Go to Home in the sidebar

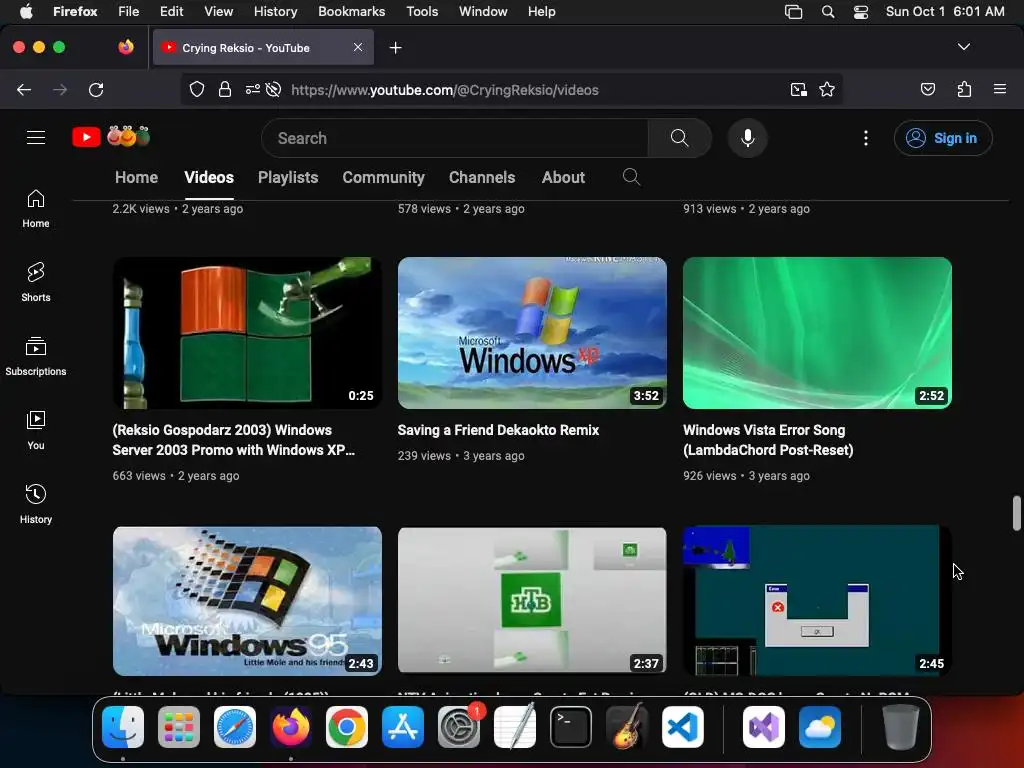coord(36,209)
